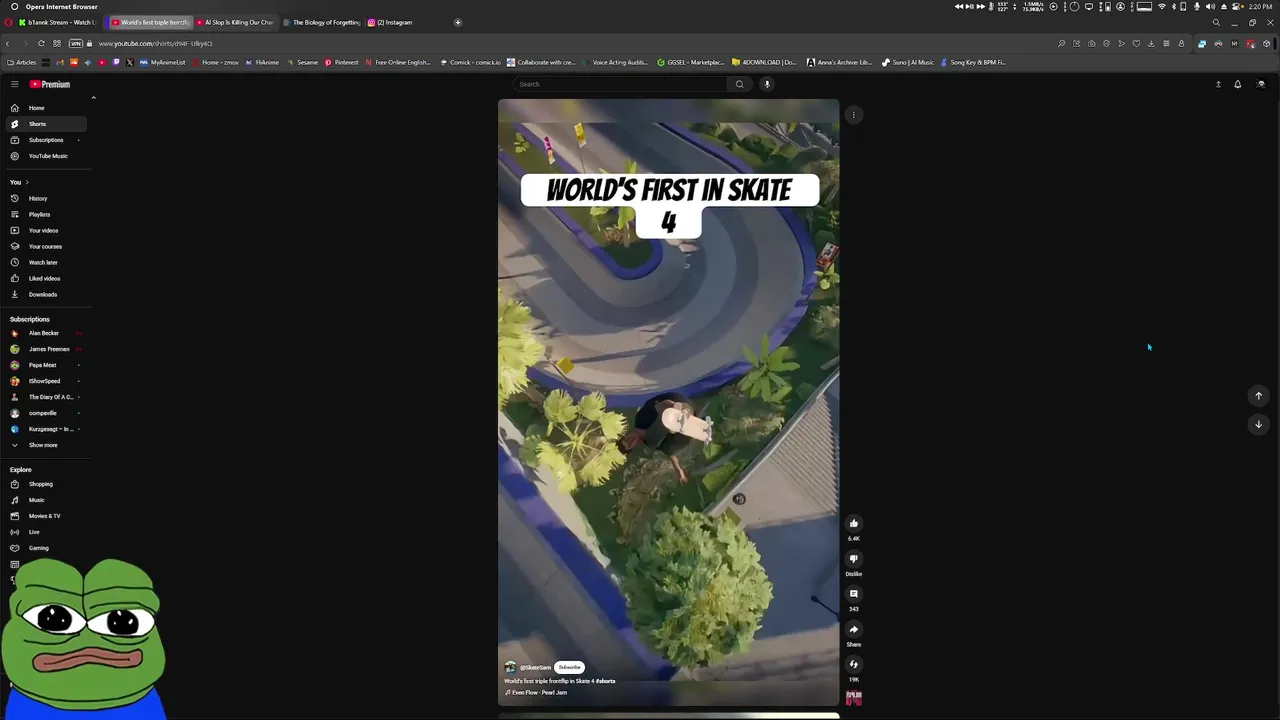Open Gaming in Explore
The width and height of the screenshot is (1280, 720).
45,548
